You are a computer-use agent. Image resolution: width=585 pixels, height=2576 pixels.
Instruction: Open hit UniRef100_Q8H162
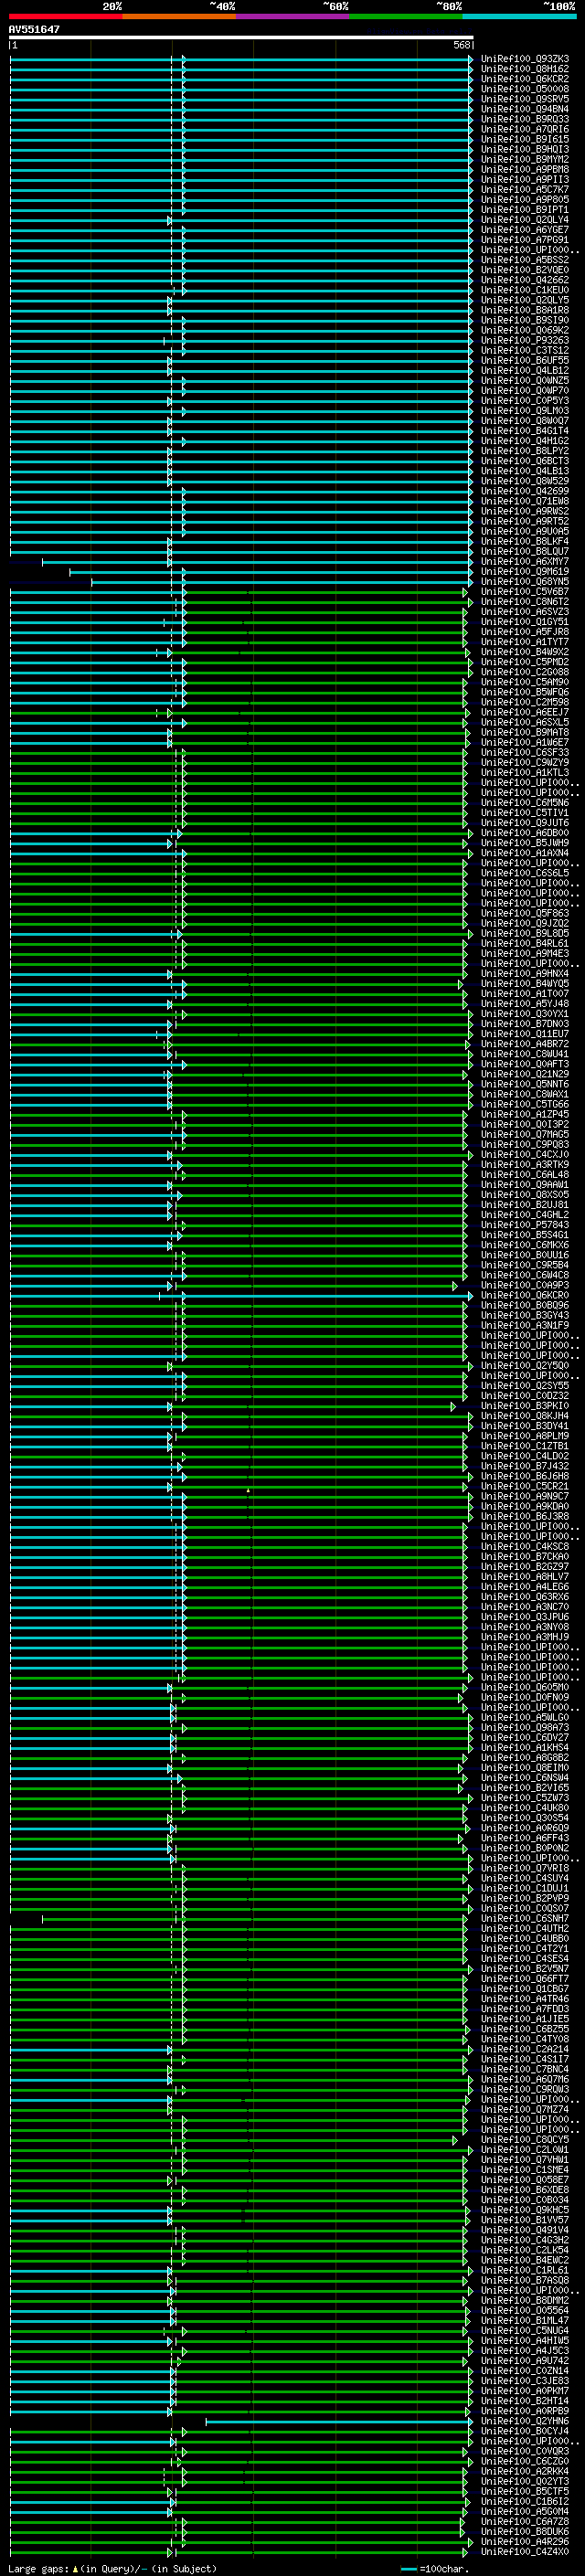pos(525,69)
